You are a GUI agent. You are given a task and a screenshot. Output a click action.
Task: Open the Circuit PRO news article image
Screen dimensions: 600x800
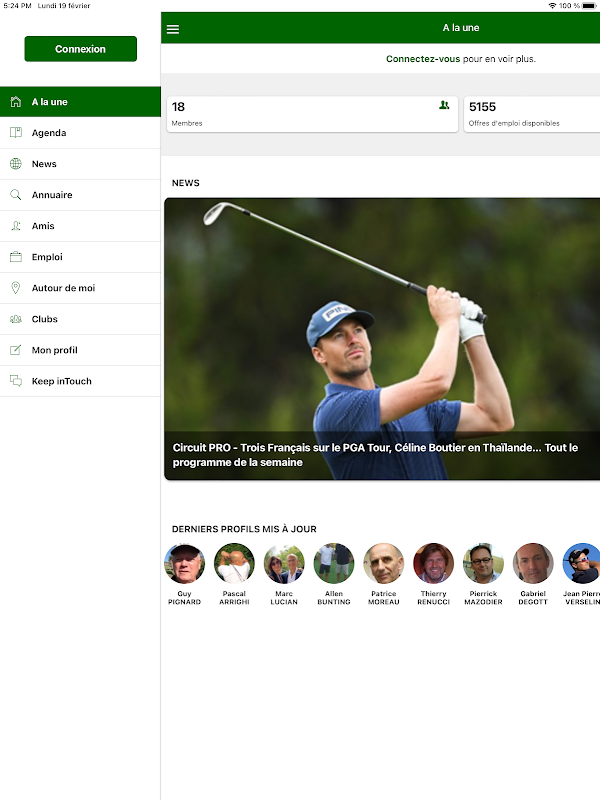[x=382, y=339]
